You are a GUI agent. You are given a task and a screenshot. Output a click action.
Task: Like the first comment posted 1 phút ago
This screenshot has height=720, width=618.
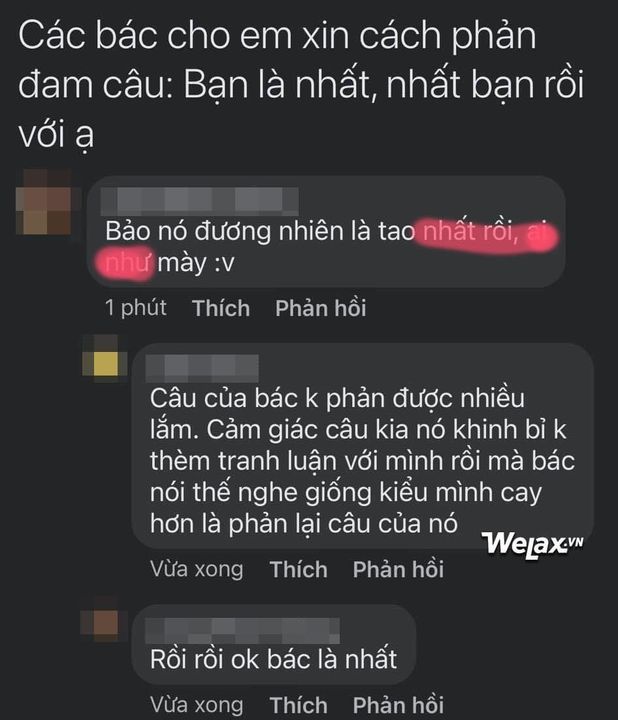coord(221,308)
